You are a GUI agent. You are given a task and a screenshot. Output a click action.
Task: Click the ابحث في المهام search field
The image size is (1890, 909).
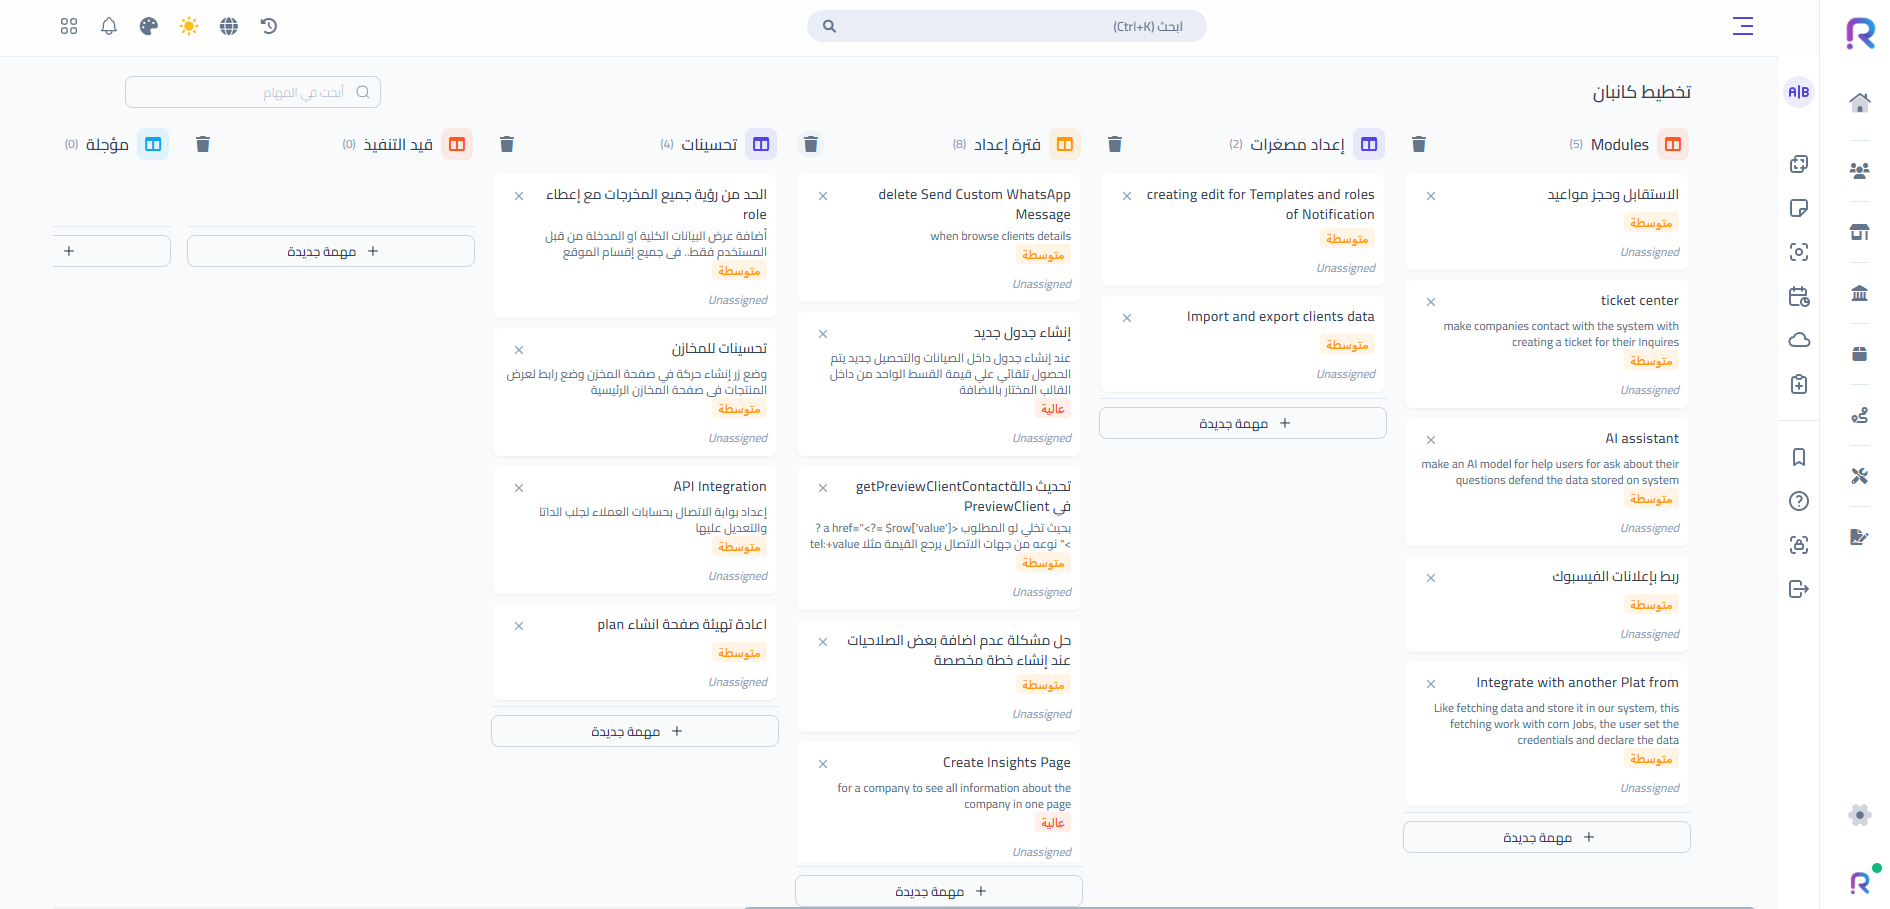(253, 92)
